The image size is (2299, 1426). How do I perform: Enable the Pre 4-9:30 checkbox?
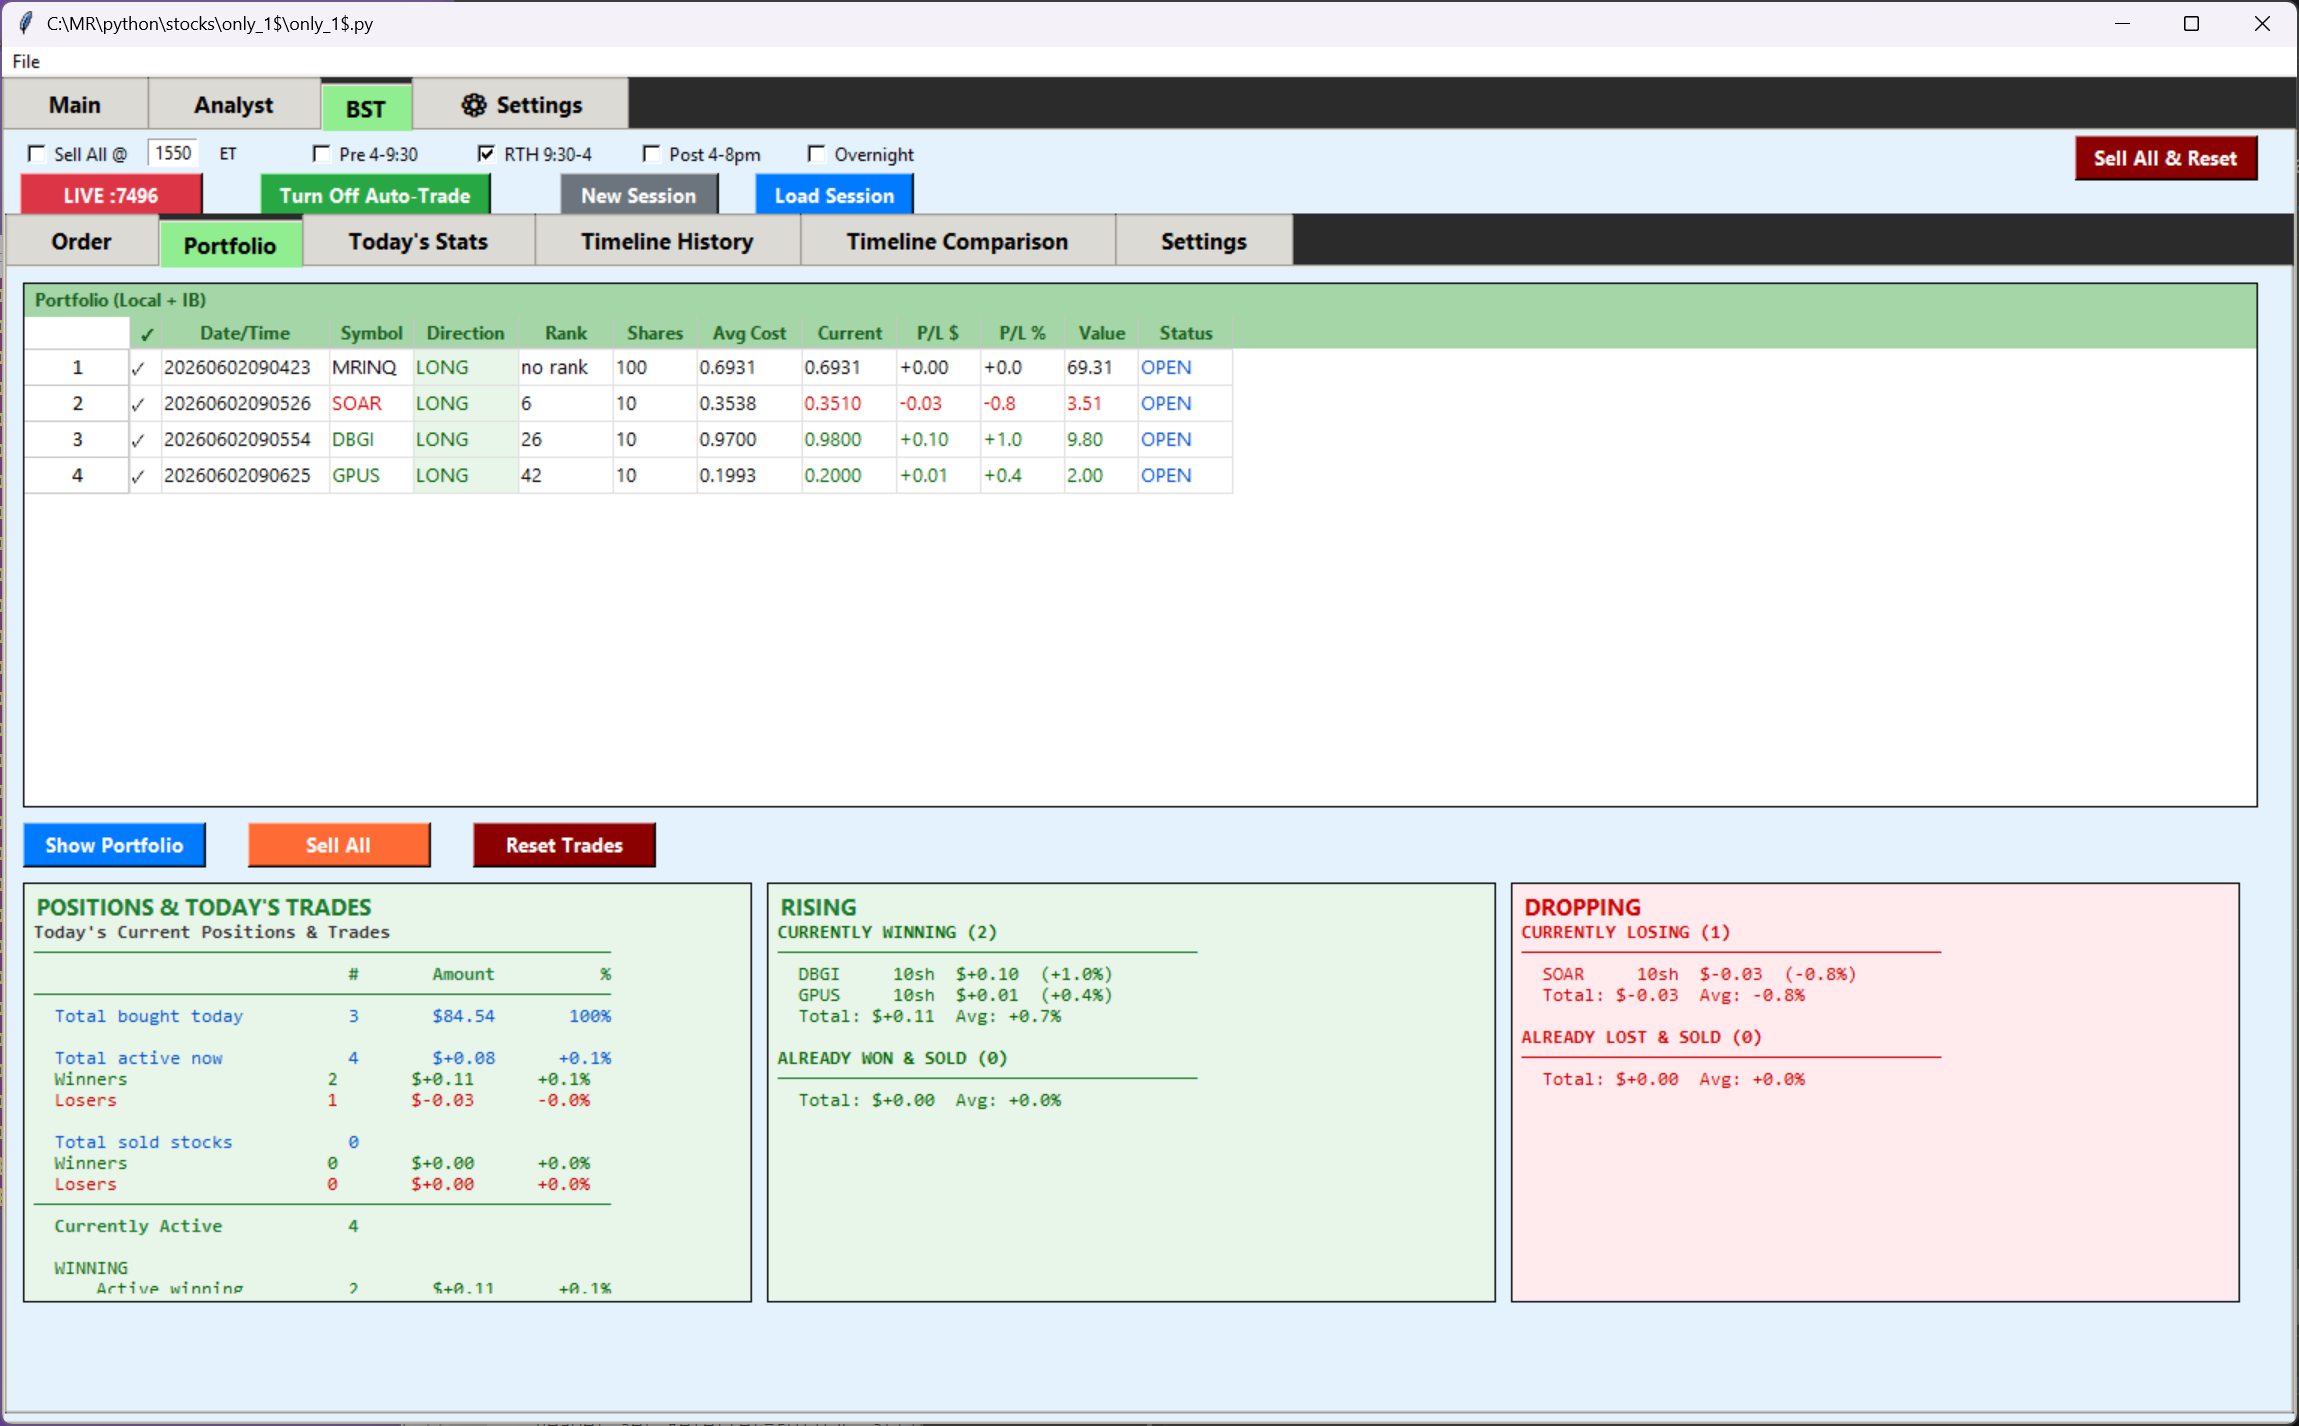[x=321, y=154]
